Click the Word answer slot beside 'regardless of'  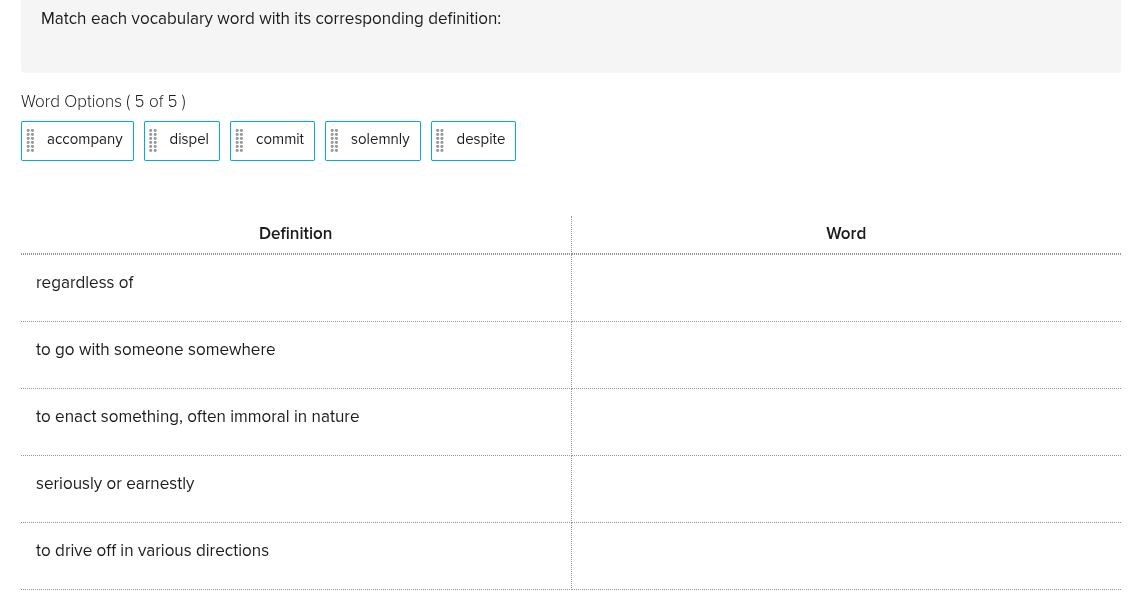coord(846,287)
